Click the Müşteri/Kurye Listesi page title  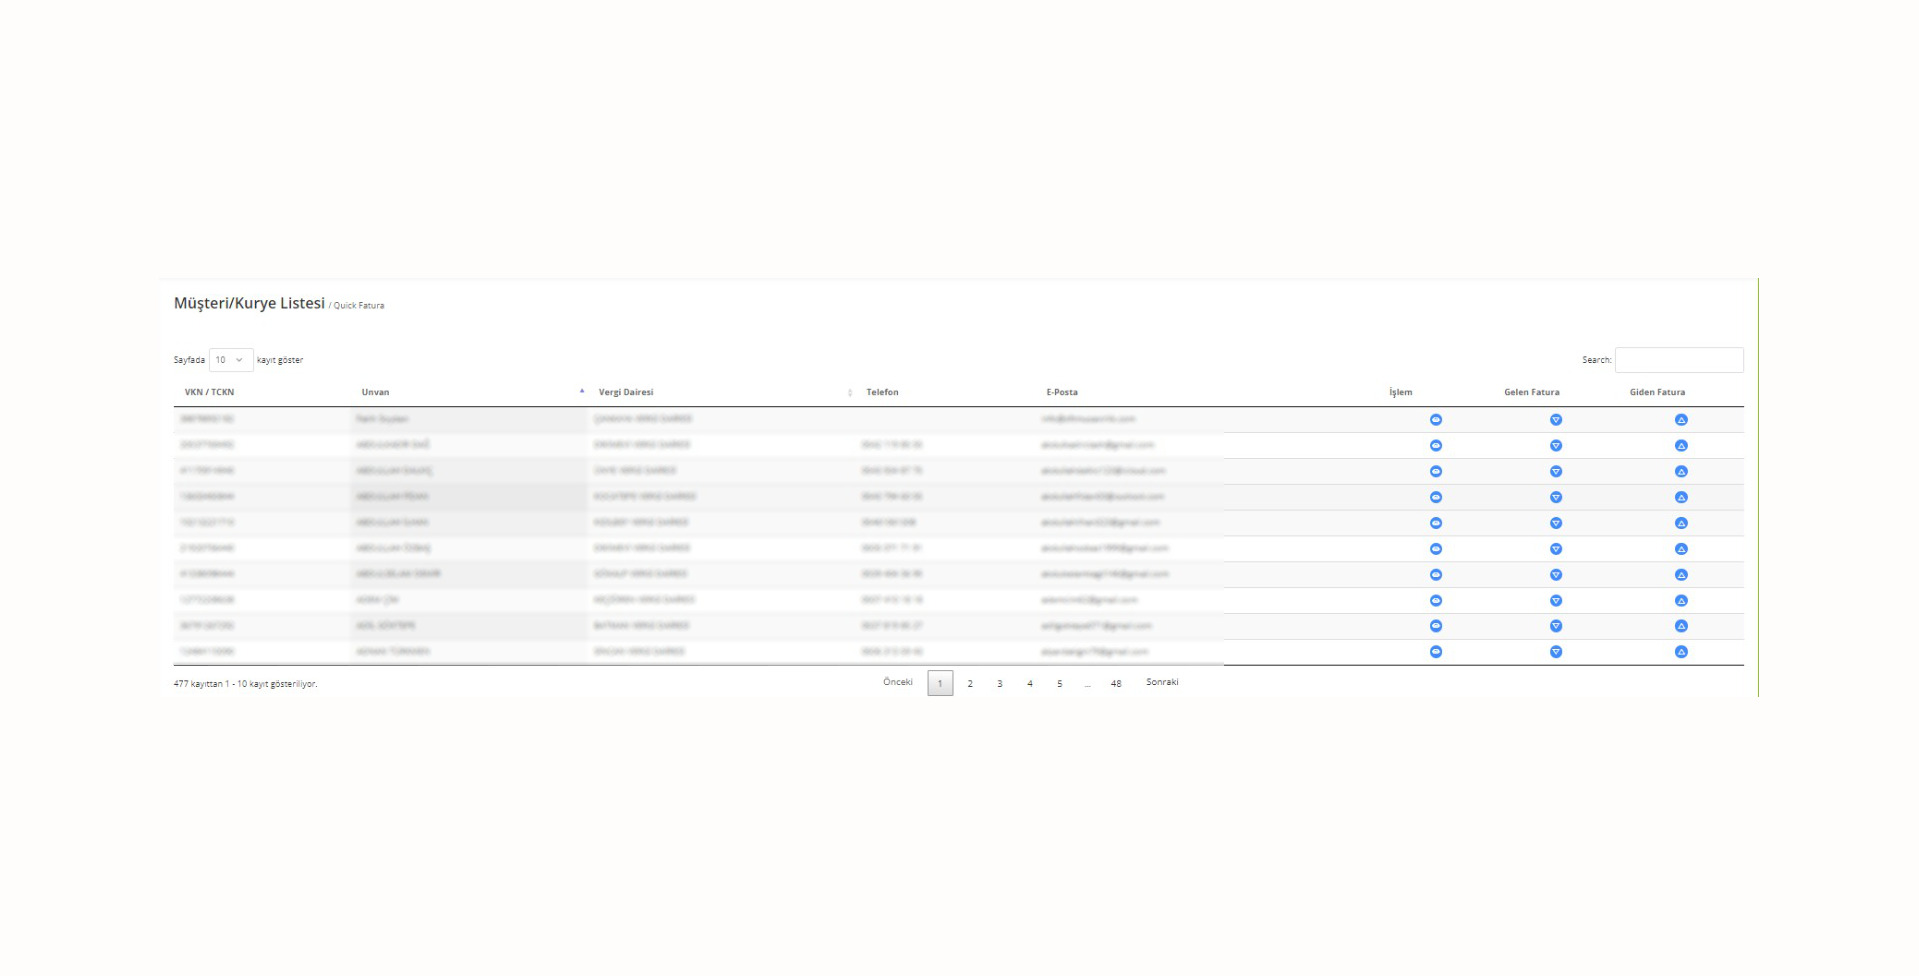249,303
